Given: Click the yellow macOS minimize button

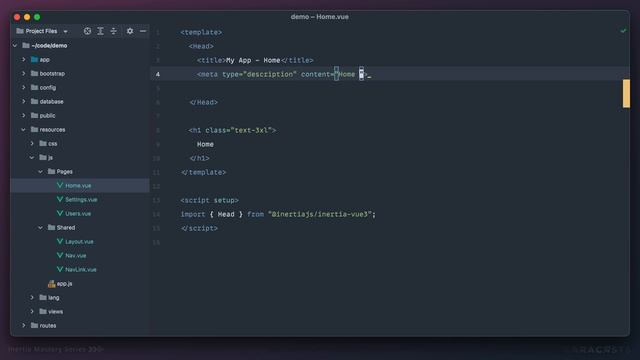Looking at the screenshot, I should coord(27,17).
